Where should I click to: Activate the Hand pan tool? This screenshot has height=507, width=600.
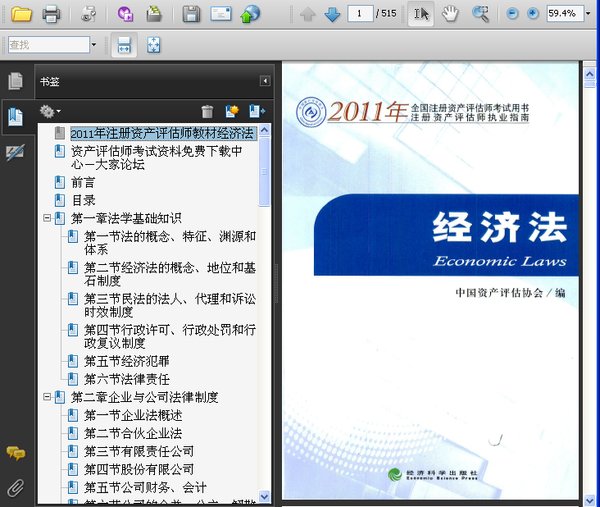coord(450,14)
